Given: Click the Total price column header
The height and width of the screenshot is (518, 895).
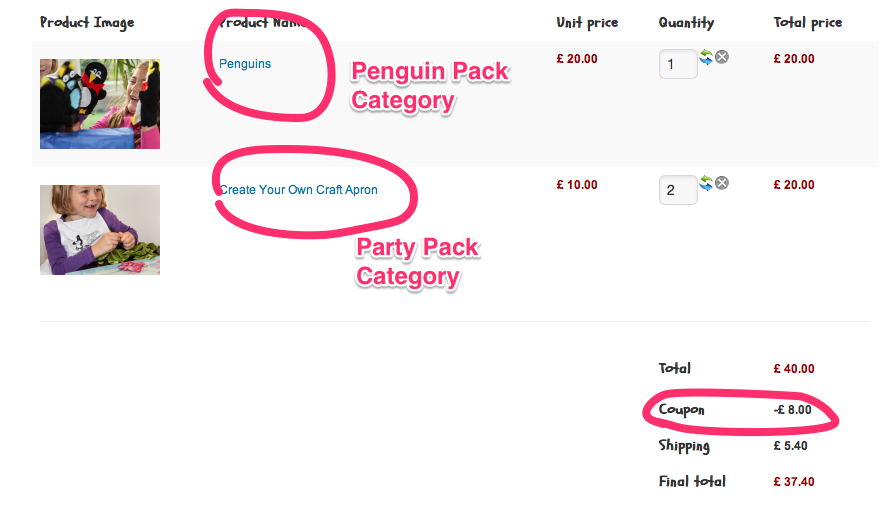Looking at the screenshot, I should pyautogui.click(x=808, y=22).
